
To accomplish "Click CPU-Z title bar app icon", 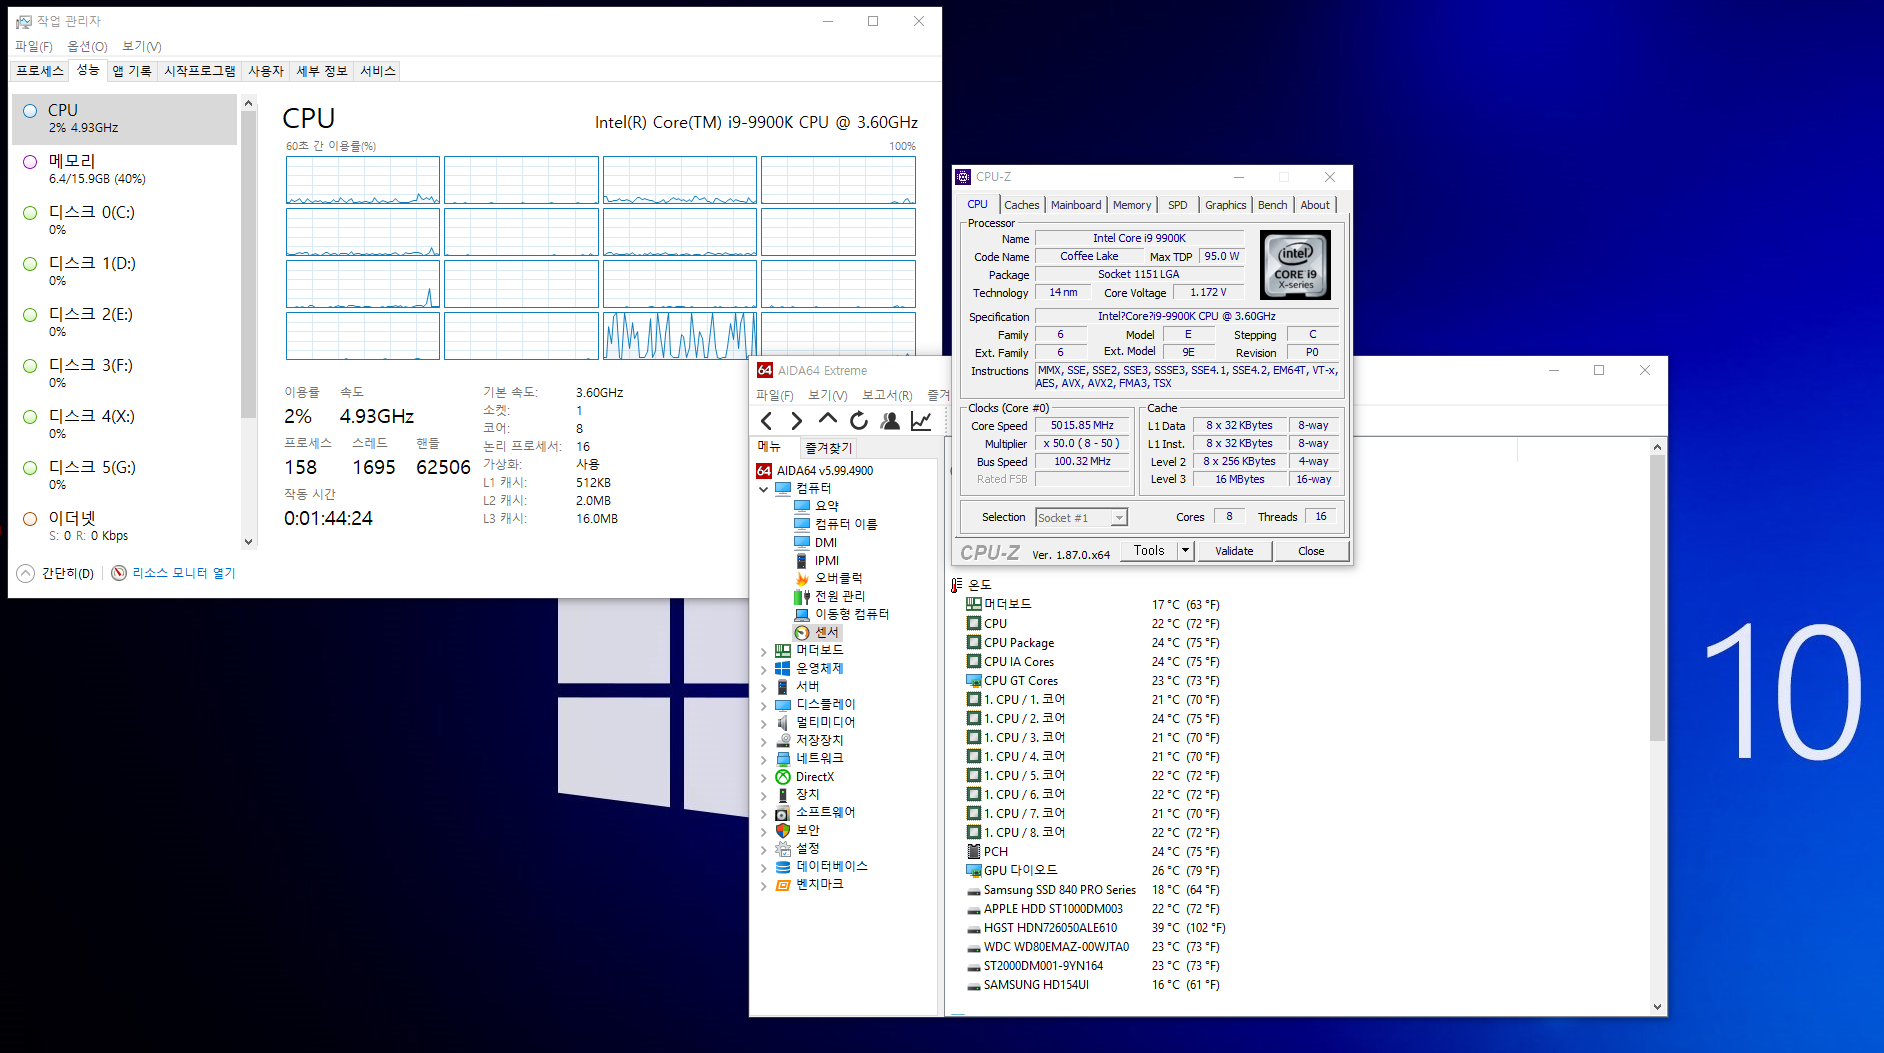I will 963,177.
